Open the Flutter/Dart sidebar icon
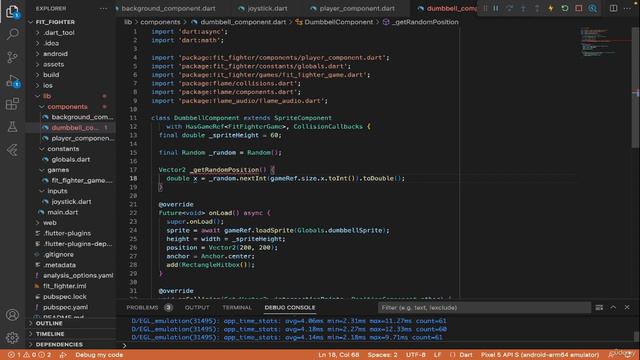 point(12,150)
